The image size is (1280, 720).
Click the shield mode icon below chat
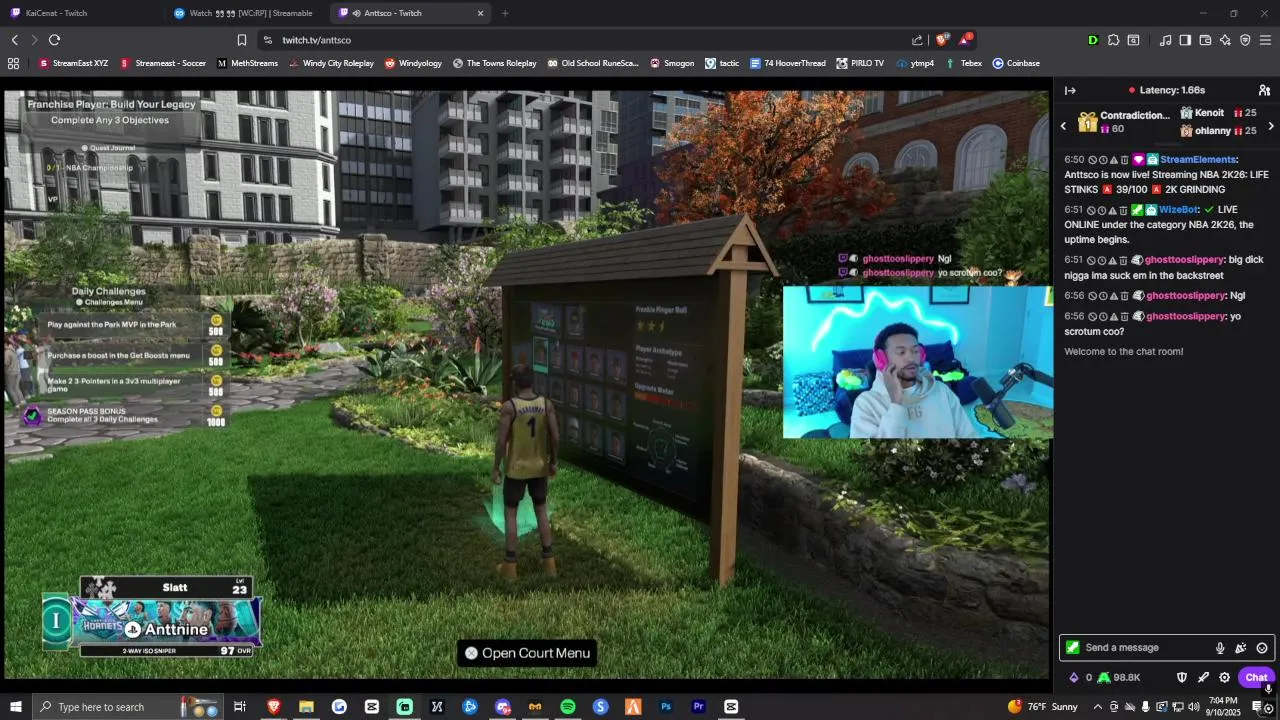1182,677
